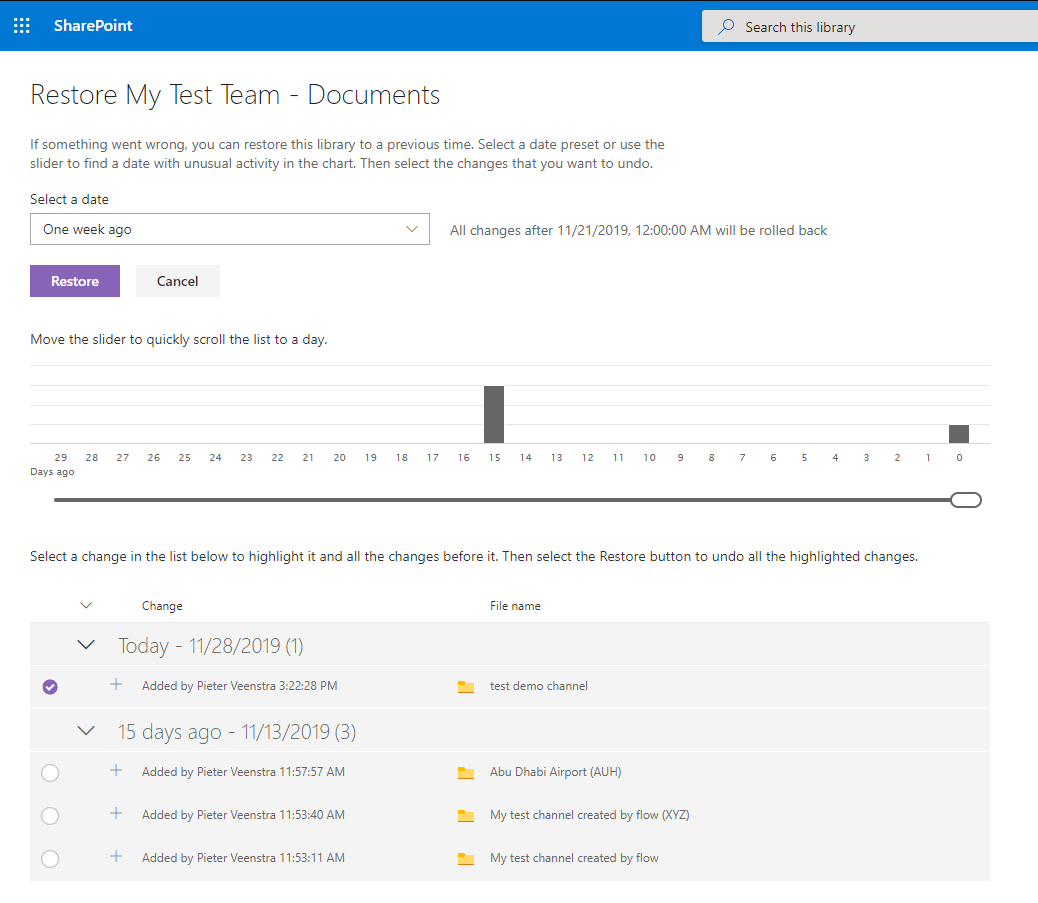
Task: Click the file name Abu Dhabi Airport (AUH)
Action: (555, 772)
